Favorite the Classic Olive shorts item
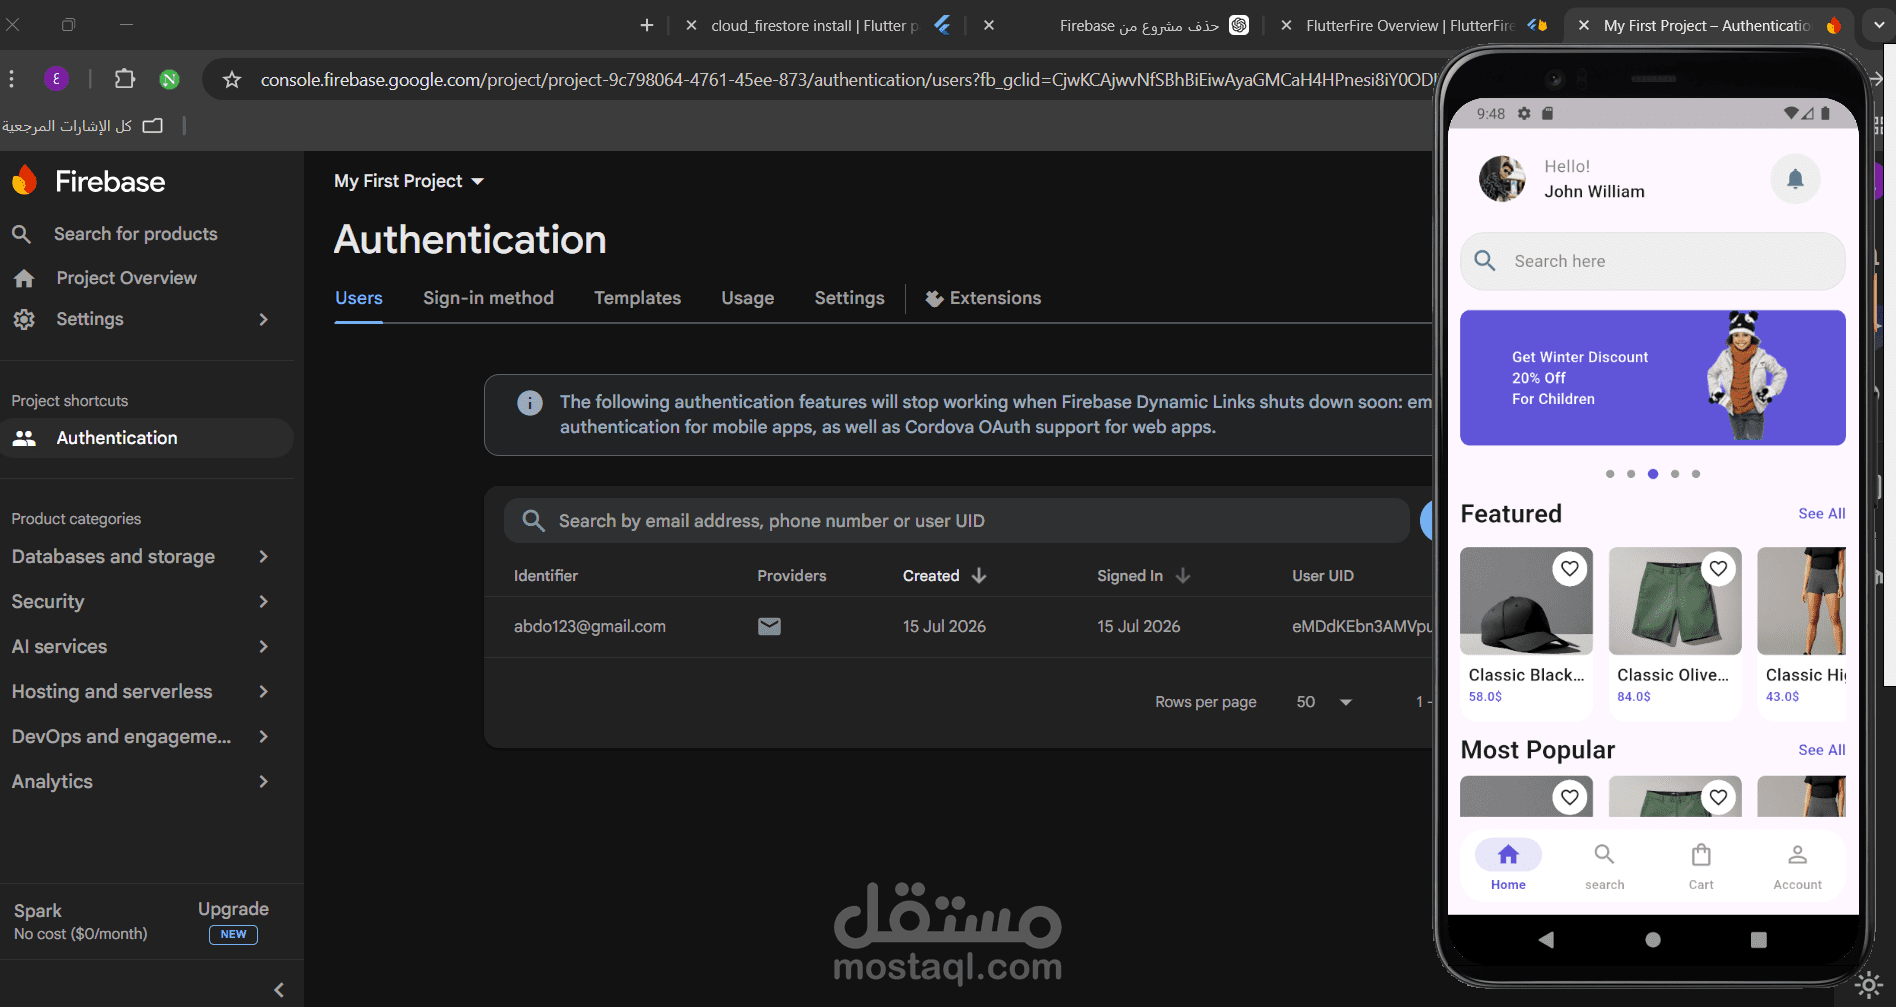The image size is (1896, 1007). [1718, 569]
